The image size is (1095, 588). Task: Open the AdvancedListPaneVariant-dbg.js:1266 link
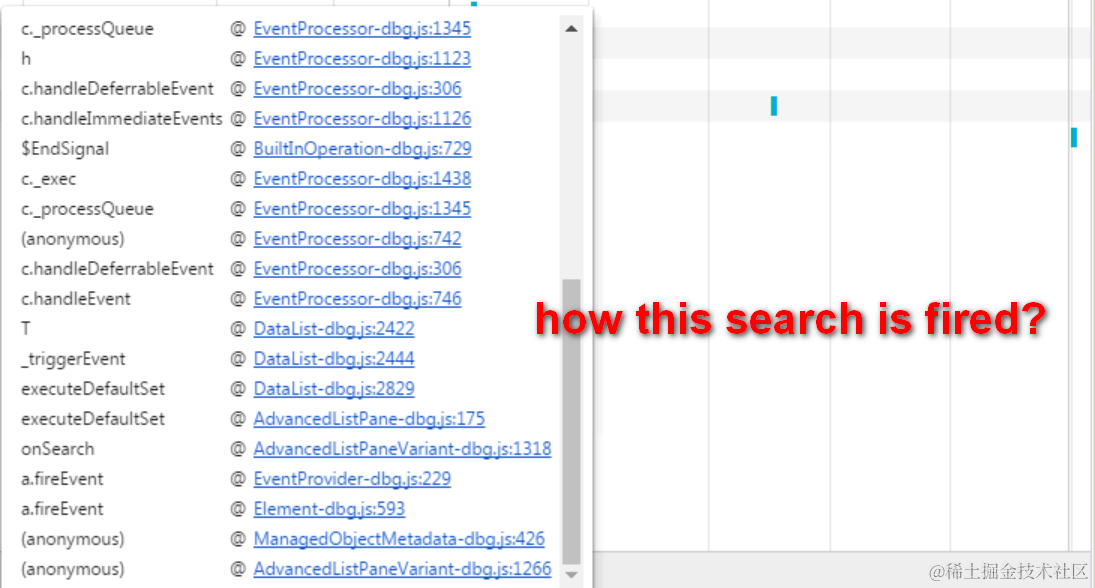tap(402, 569)
